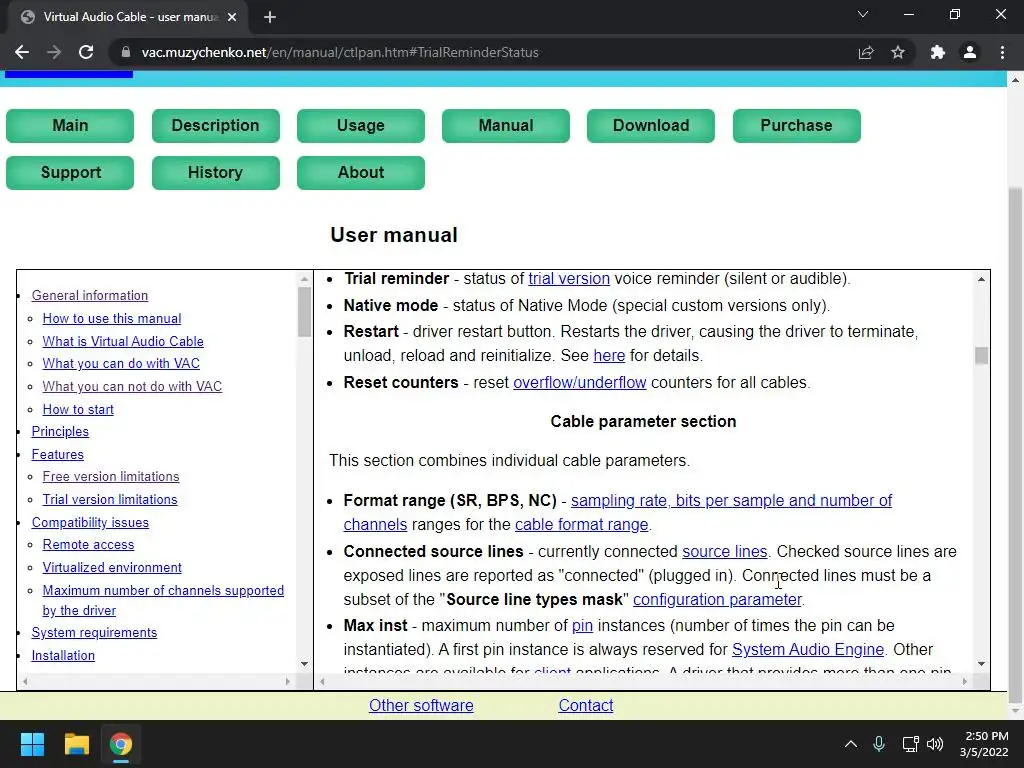Image resolution: width=1024 pixels, height=768 pixels.
Task: Open the Extensions puzzle icon
Action: [x=938, y=52]
